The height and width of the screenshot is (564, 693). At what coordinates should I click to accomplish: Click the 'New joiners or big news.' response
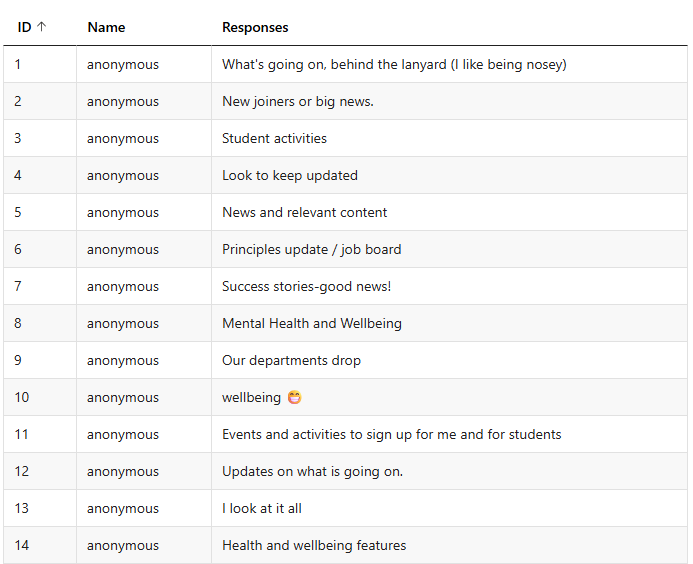tap(297, 101)
